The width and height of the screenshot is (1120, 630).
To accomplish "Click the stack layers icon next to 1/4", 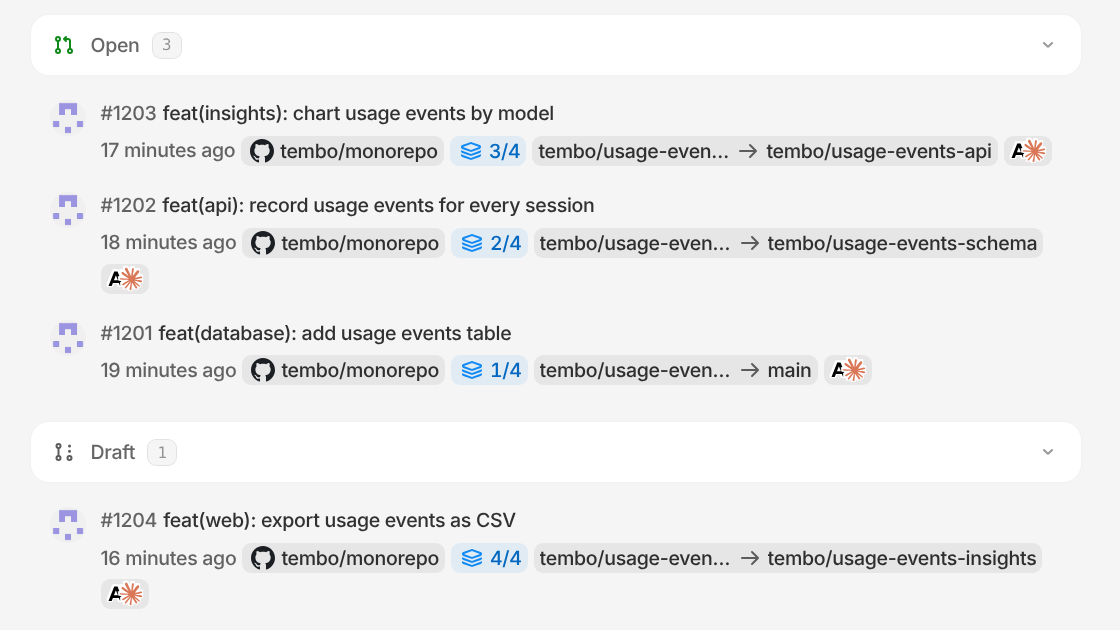I will point(471,370).
